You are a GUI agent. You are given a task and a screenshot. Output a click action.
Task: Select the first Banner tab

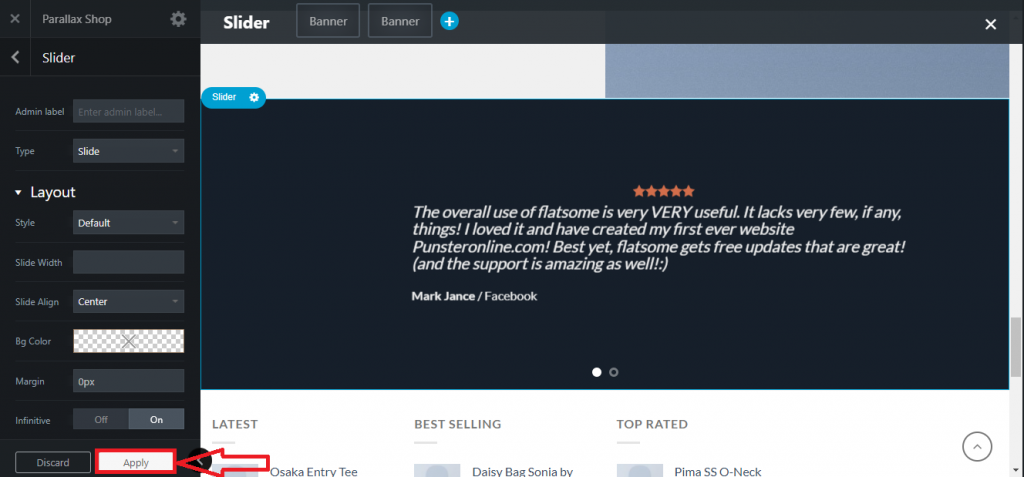tap(328, 22)
